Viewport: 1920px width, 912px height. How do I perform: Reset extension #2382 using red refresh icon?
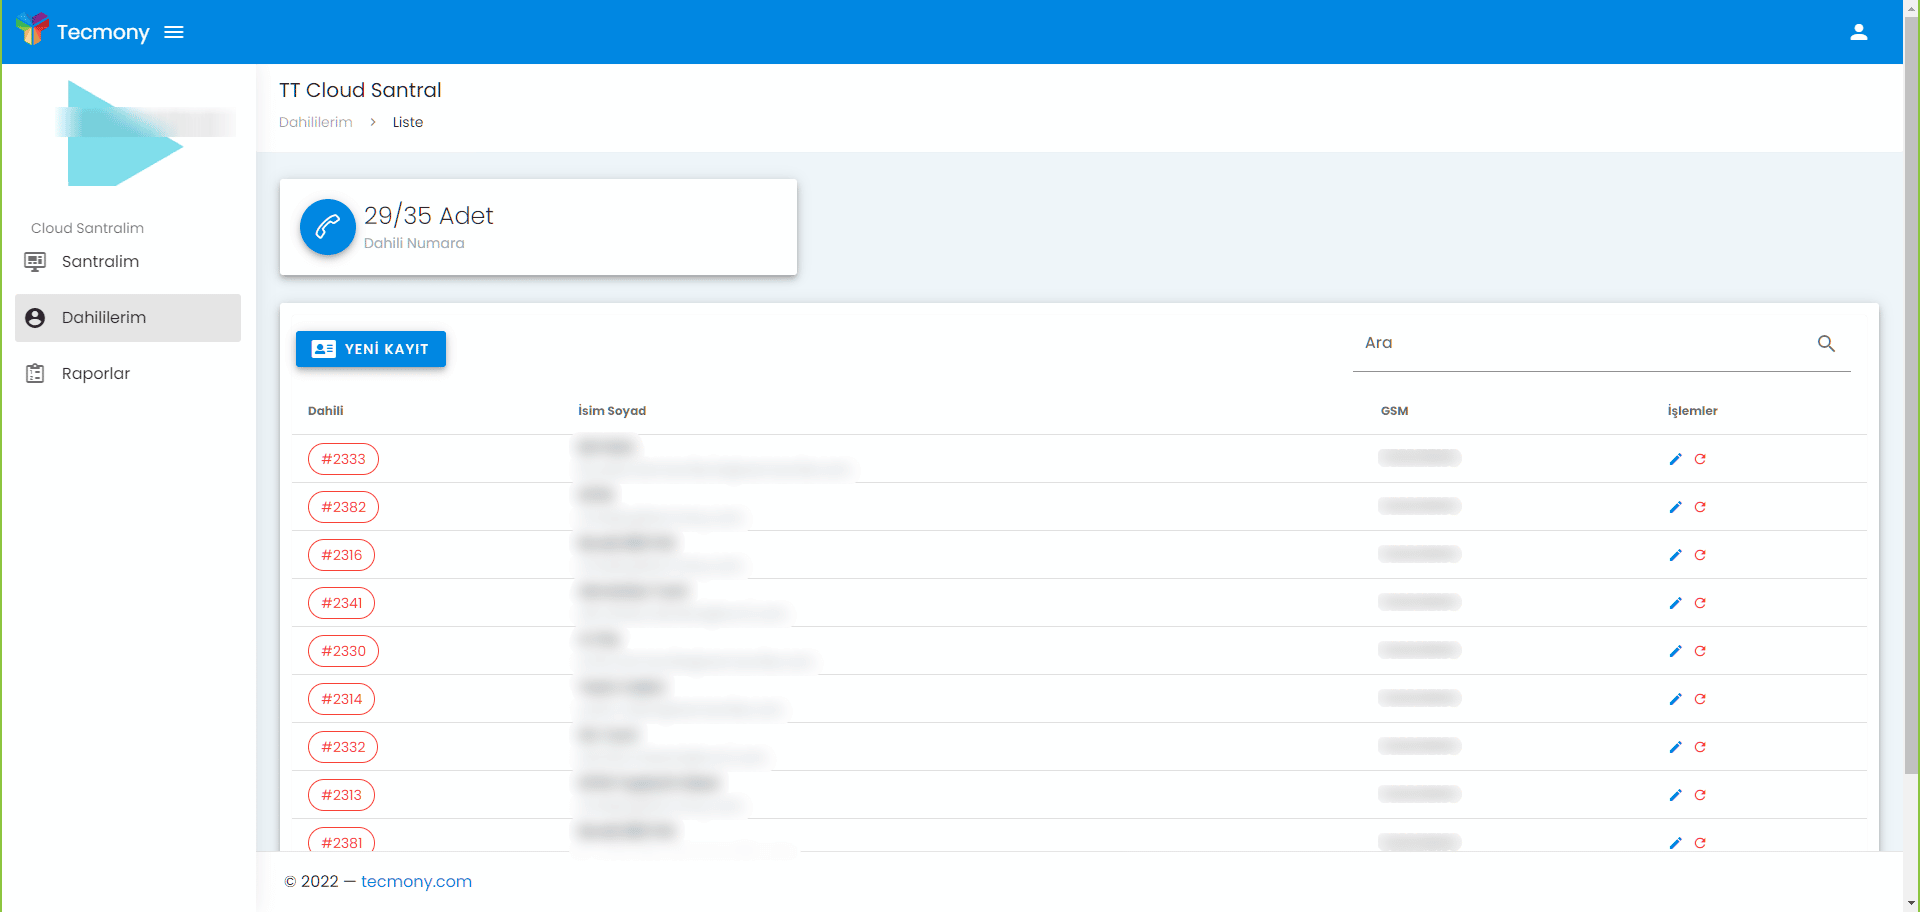1700,507
